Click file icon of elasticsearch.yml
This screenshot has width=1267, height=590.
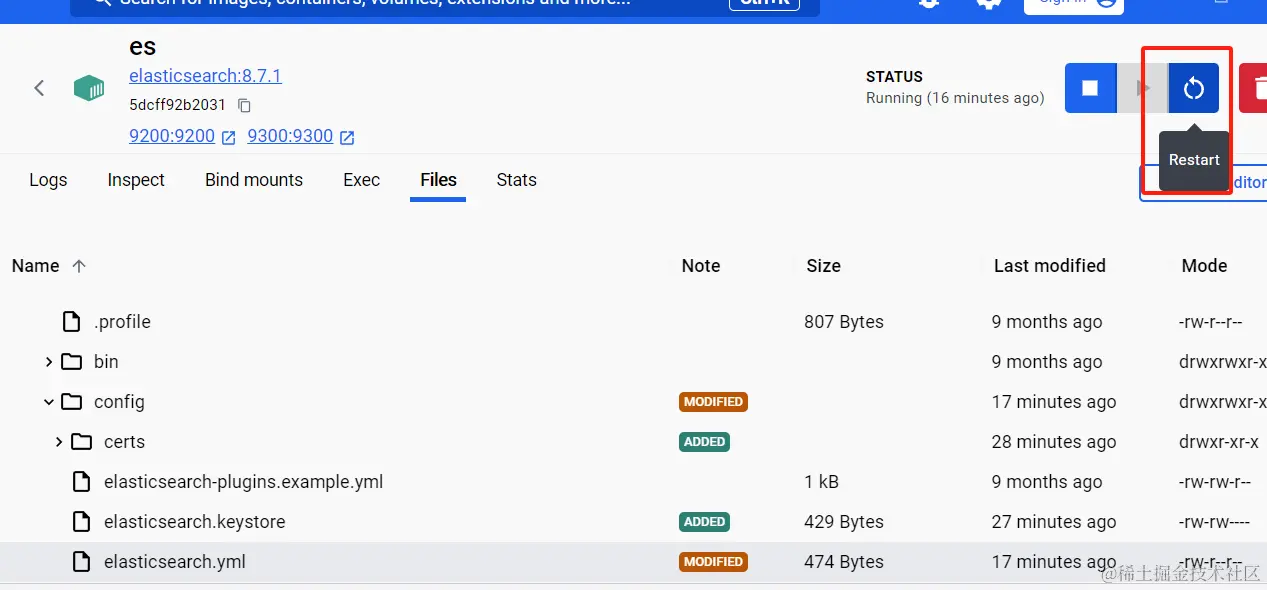(x=81, y=562)
